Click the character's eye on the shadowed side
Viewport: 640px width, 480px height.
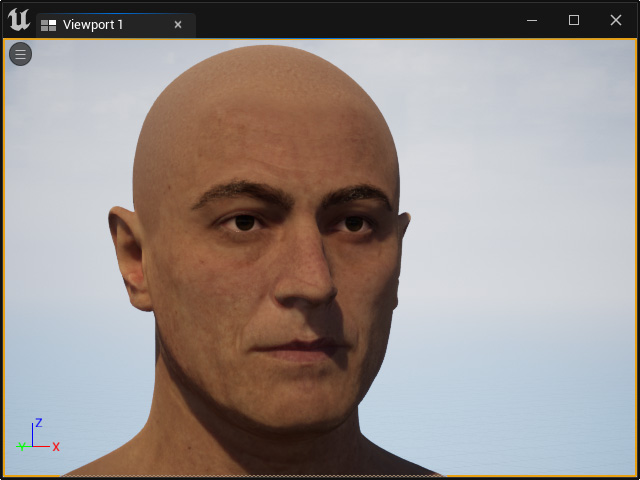[353, 224]
